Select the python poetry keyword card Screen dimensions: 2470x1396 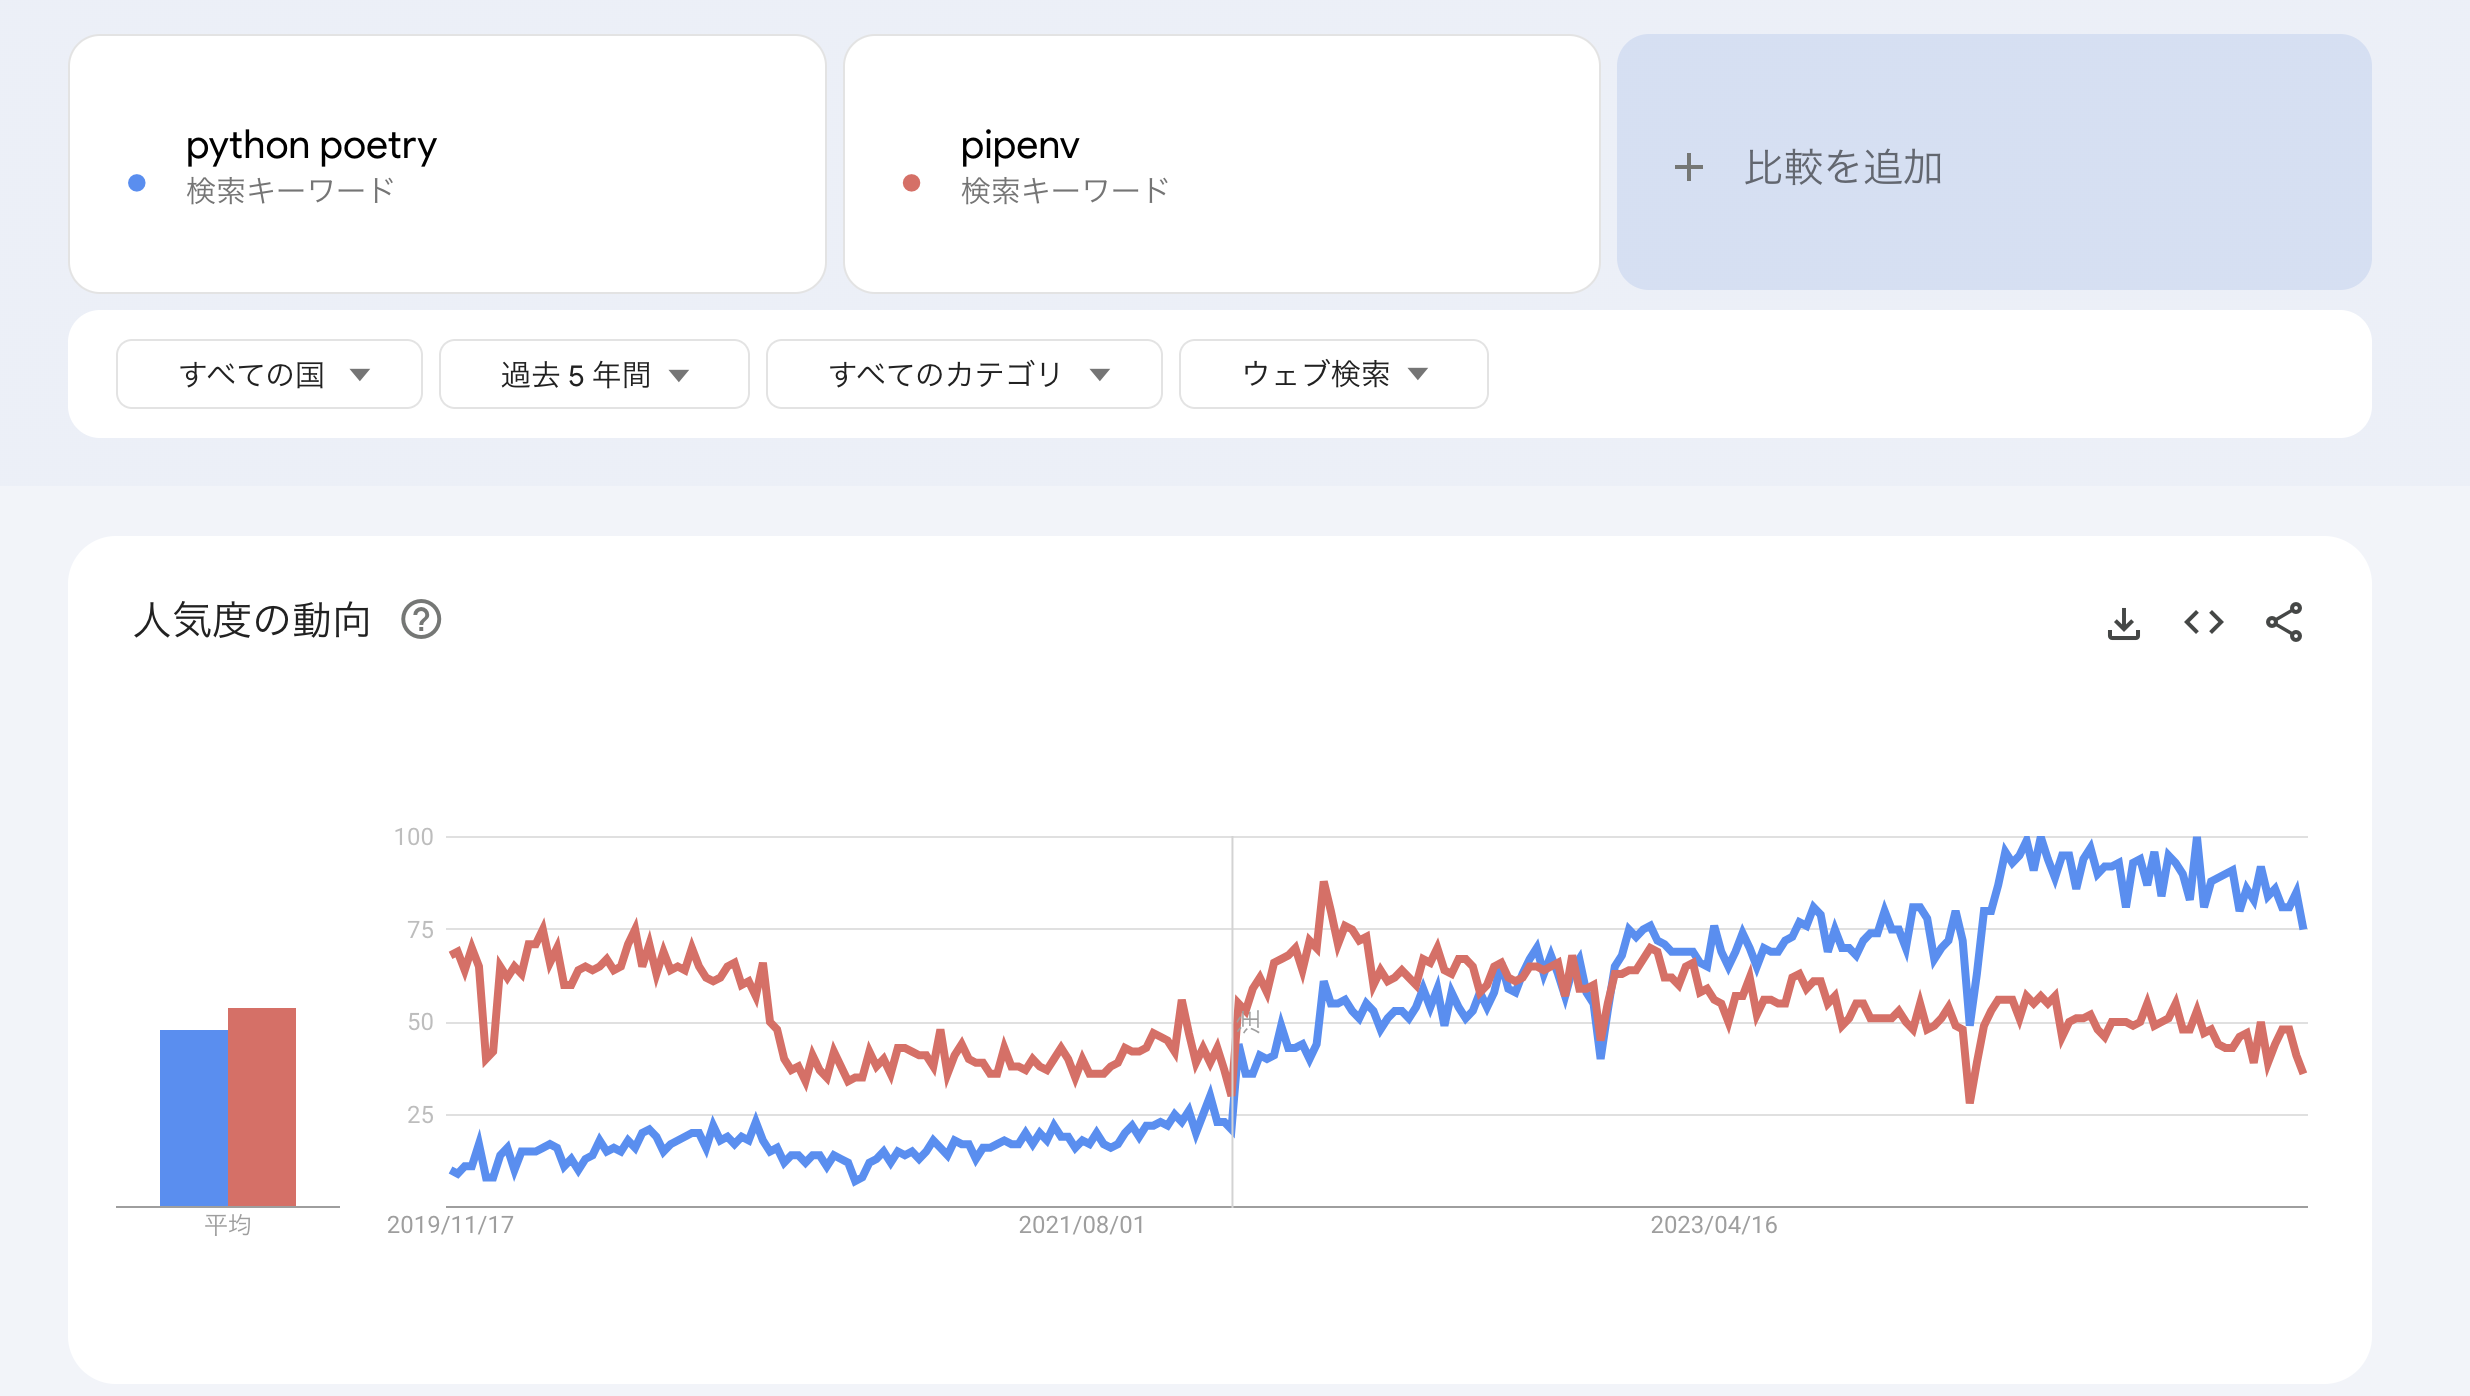(x=445, y=160)
